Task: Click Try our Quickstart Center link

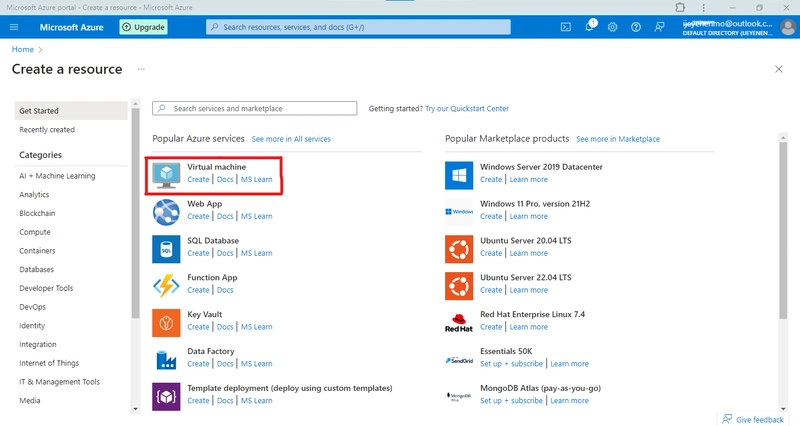Action: point(467,108)
